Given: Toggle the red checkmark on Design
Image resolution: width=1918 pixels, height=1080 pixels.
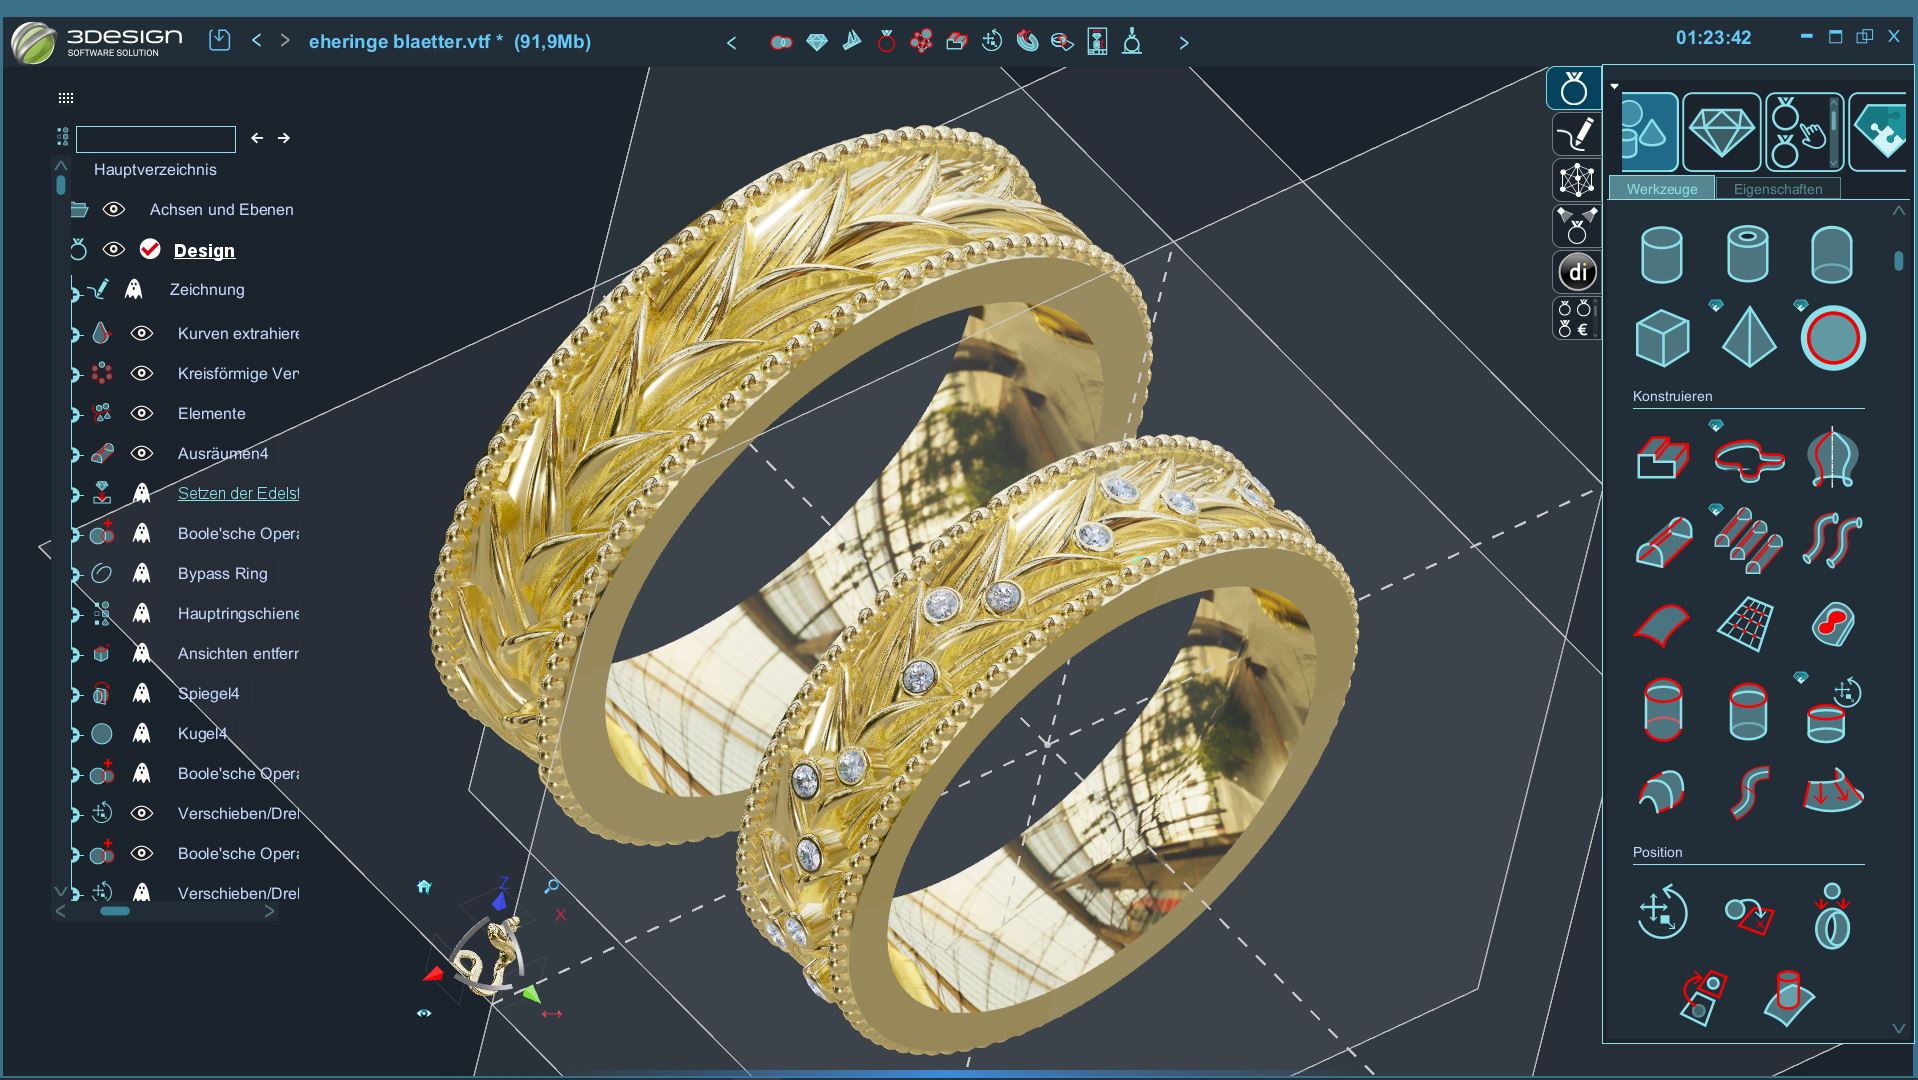Looking at the screenshot, I should pos(150,249).
